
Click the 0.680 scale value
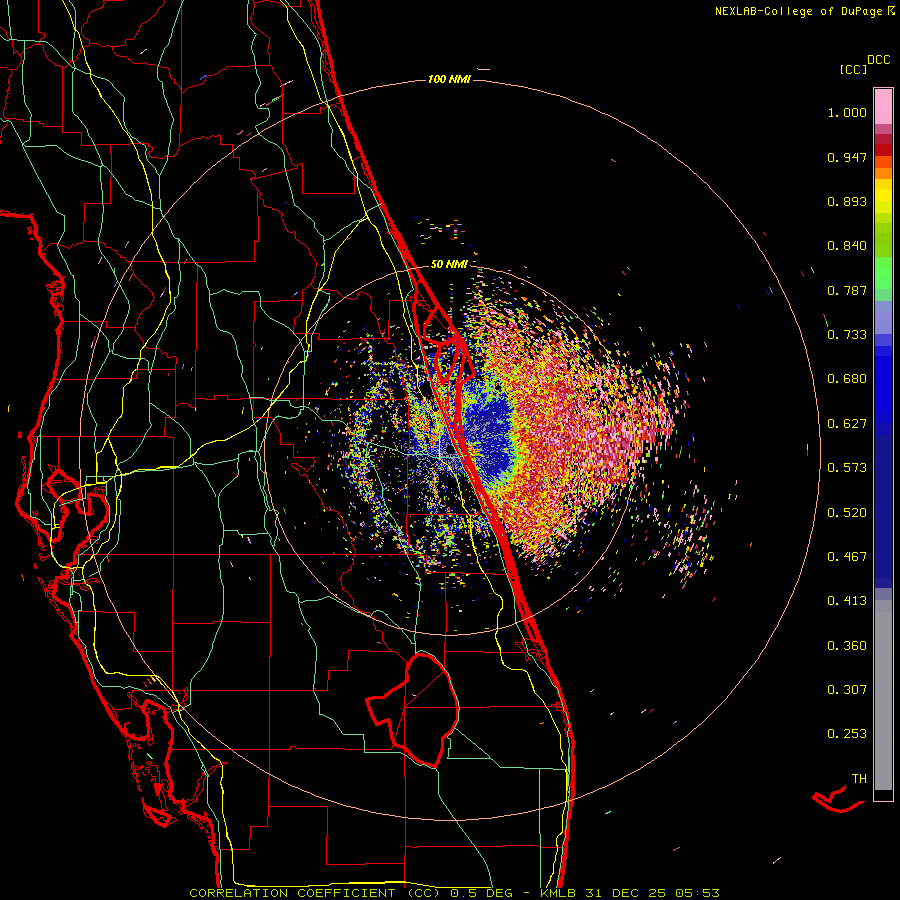[x=847, y=379]
